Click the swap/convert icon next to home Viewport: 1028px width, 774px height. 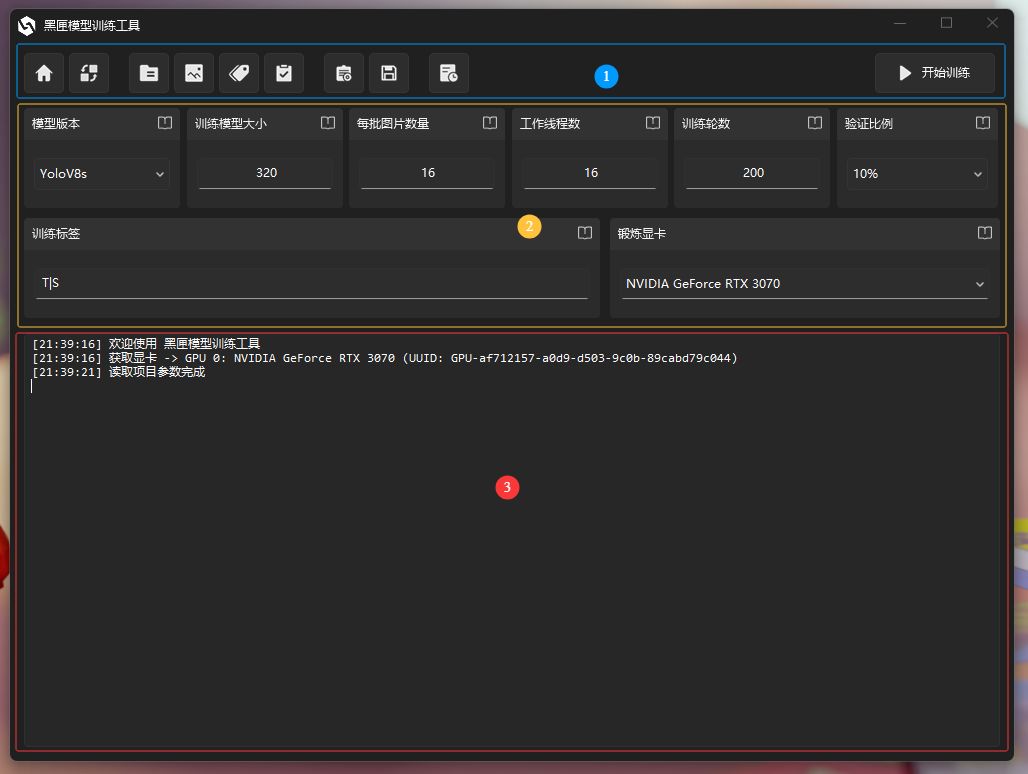pyautogui.click(x=89, y=73)
